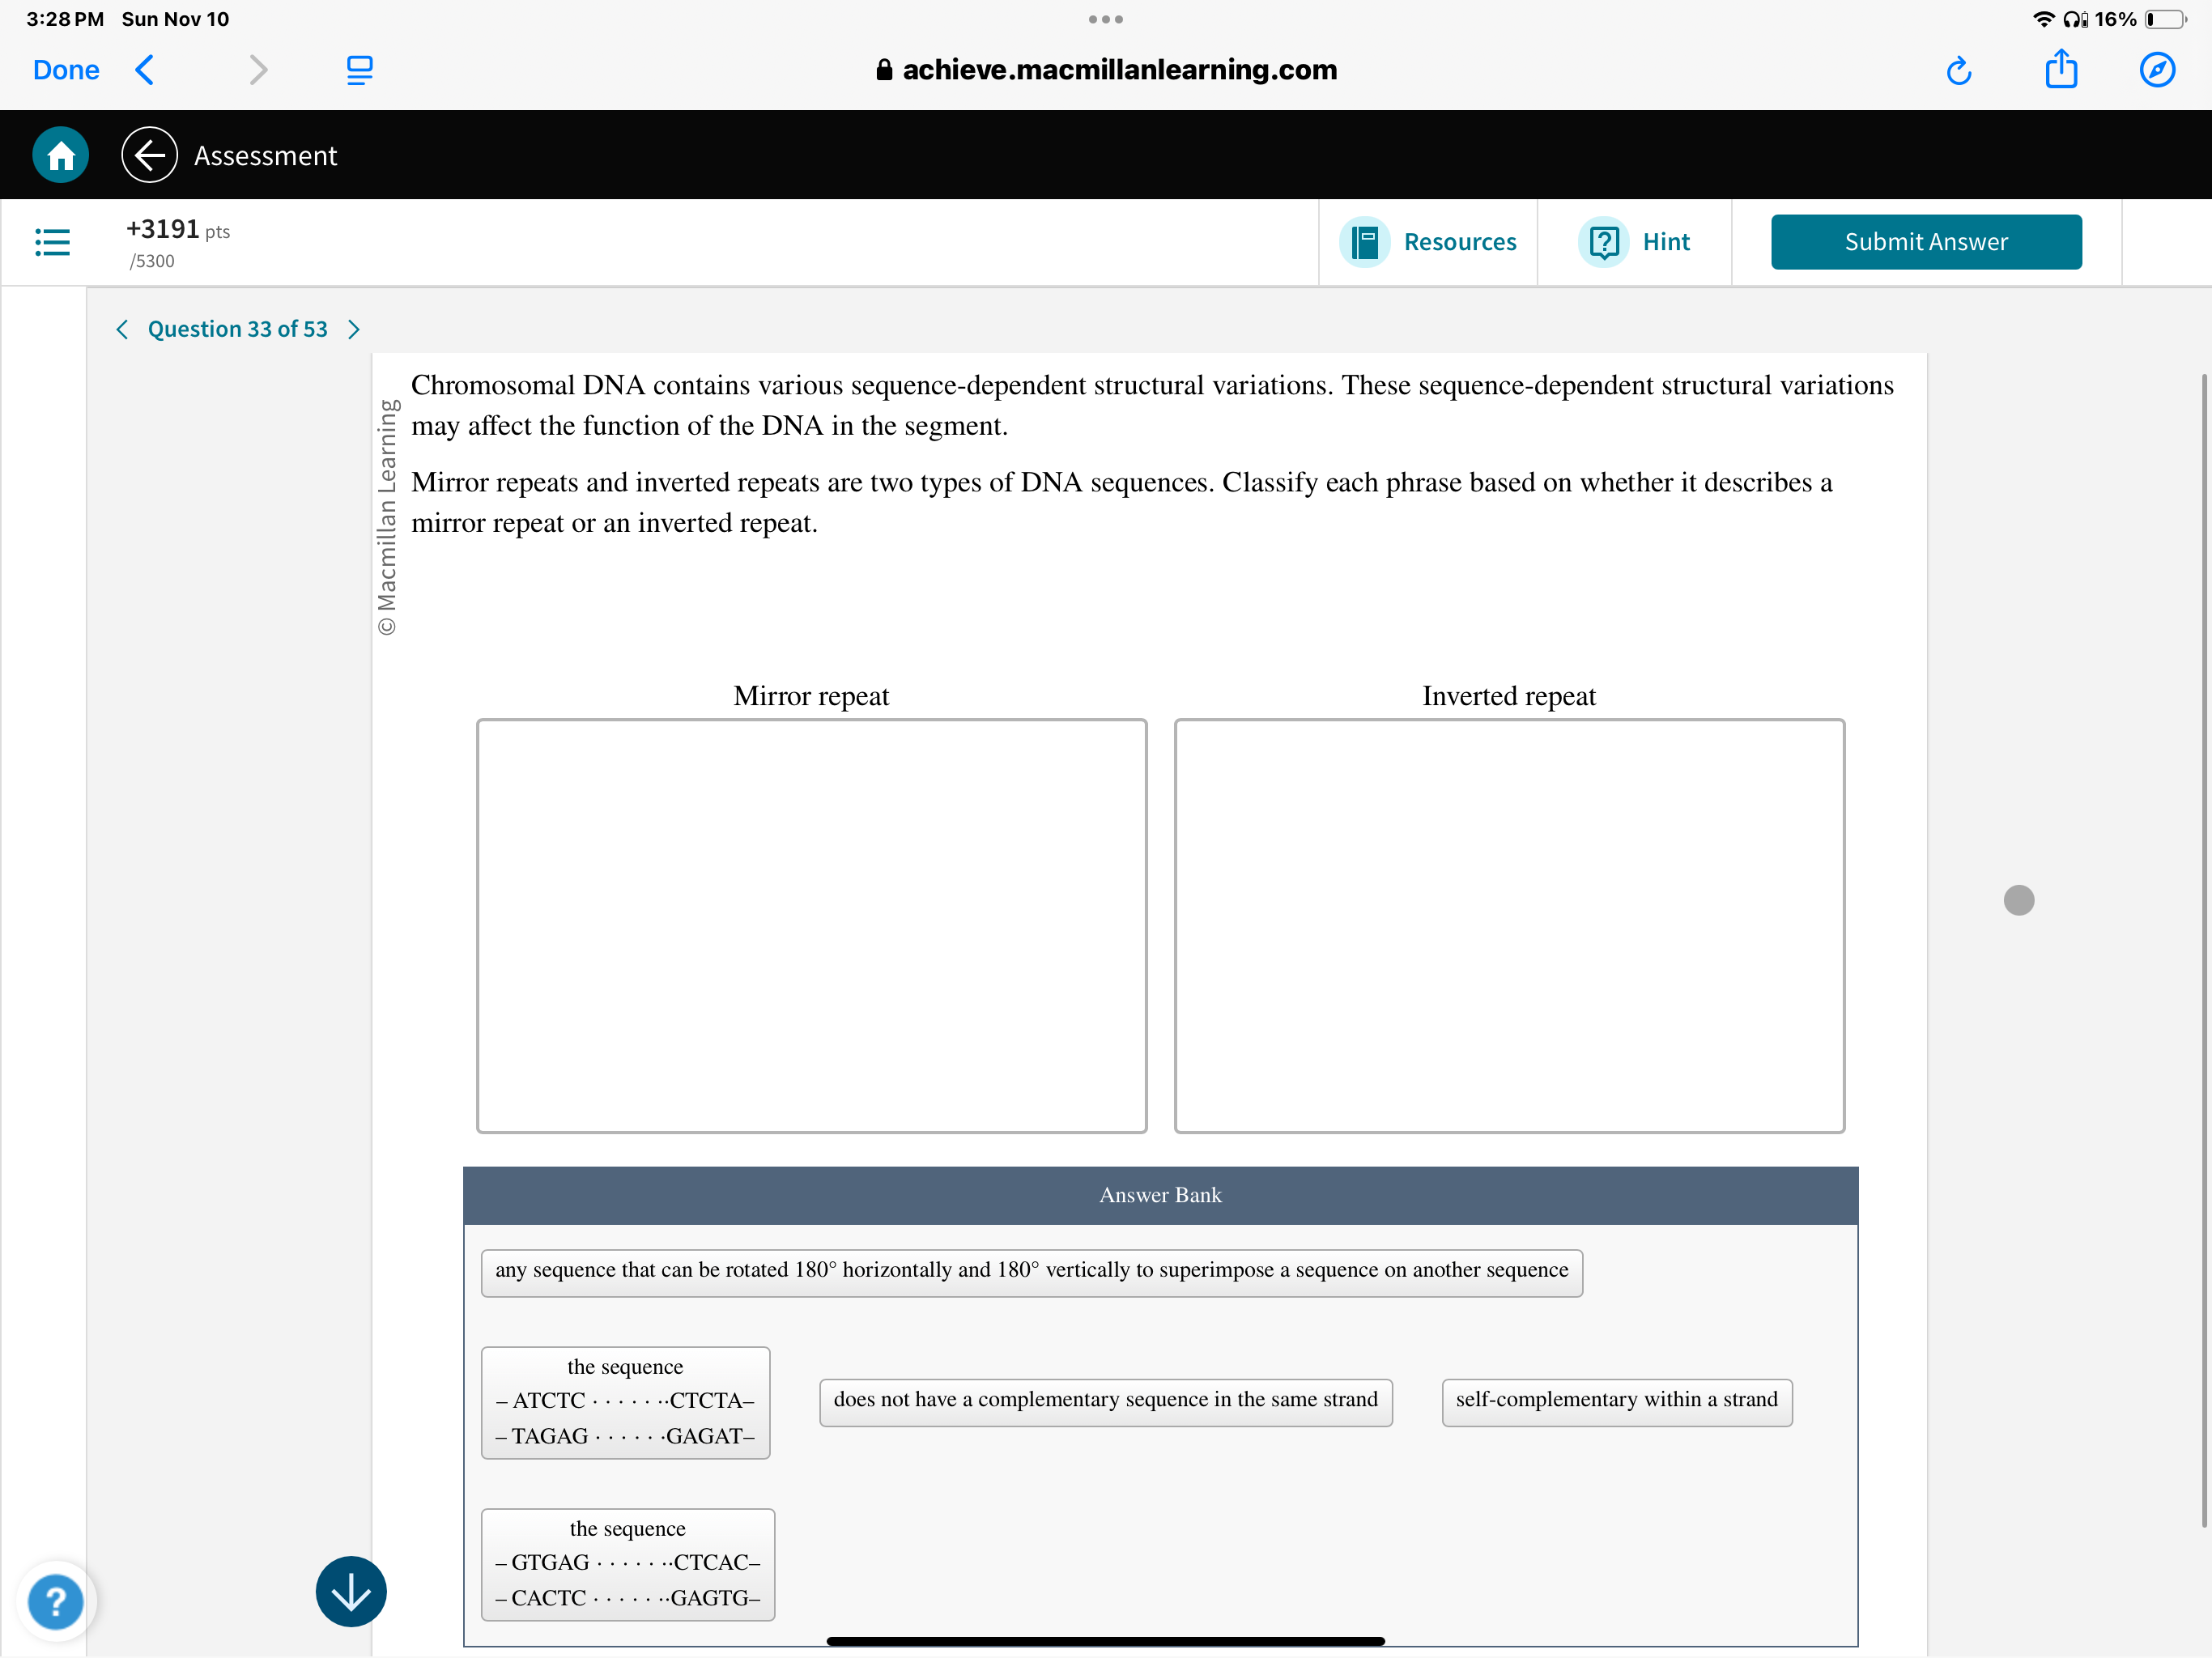Screen dimensions: 2212x1658
Task: Select 'self-complementary within a strand' tile
Action: (1616, 1400)
